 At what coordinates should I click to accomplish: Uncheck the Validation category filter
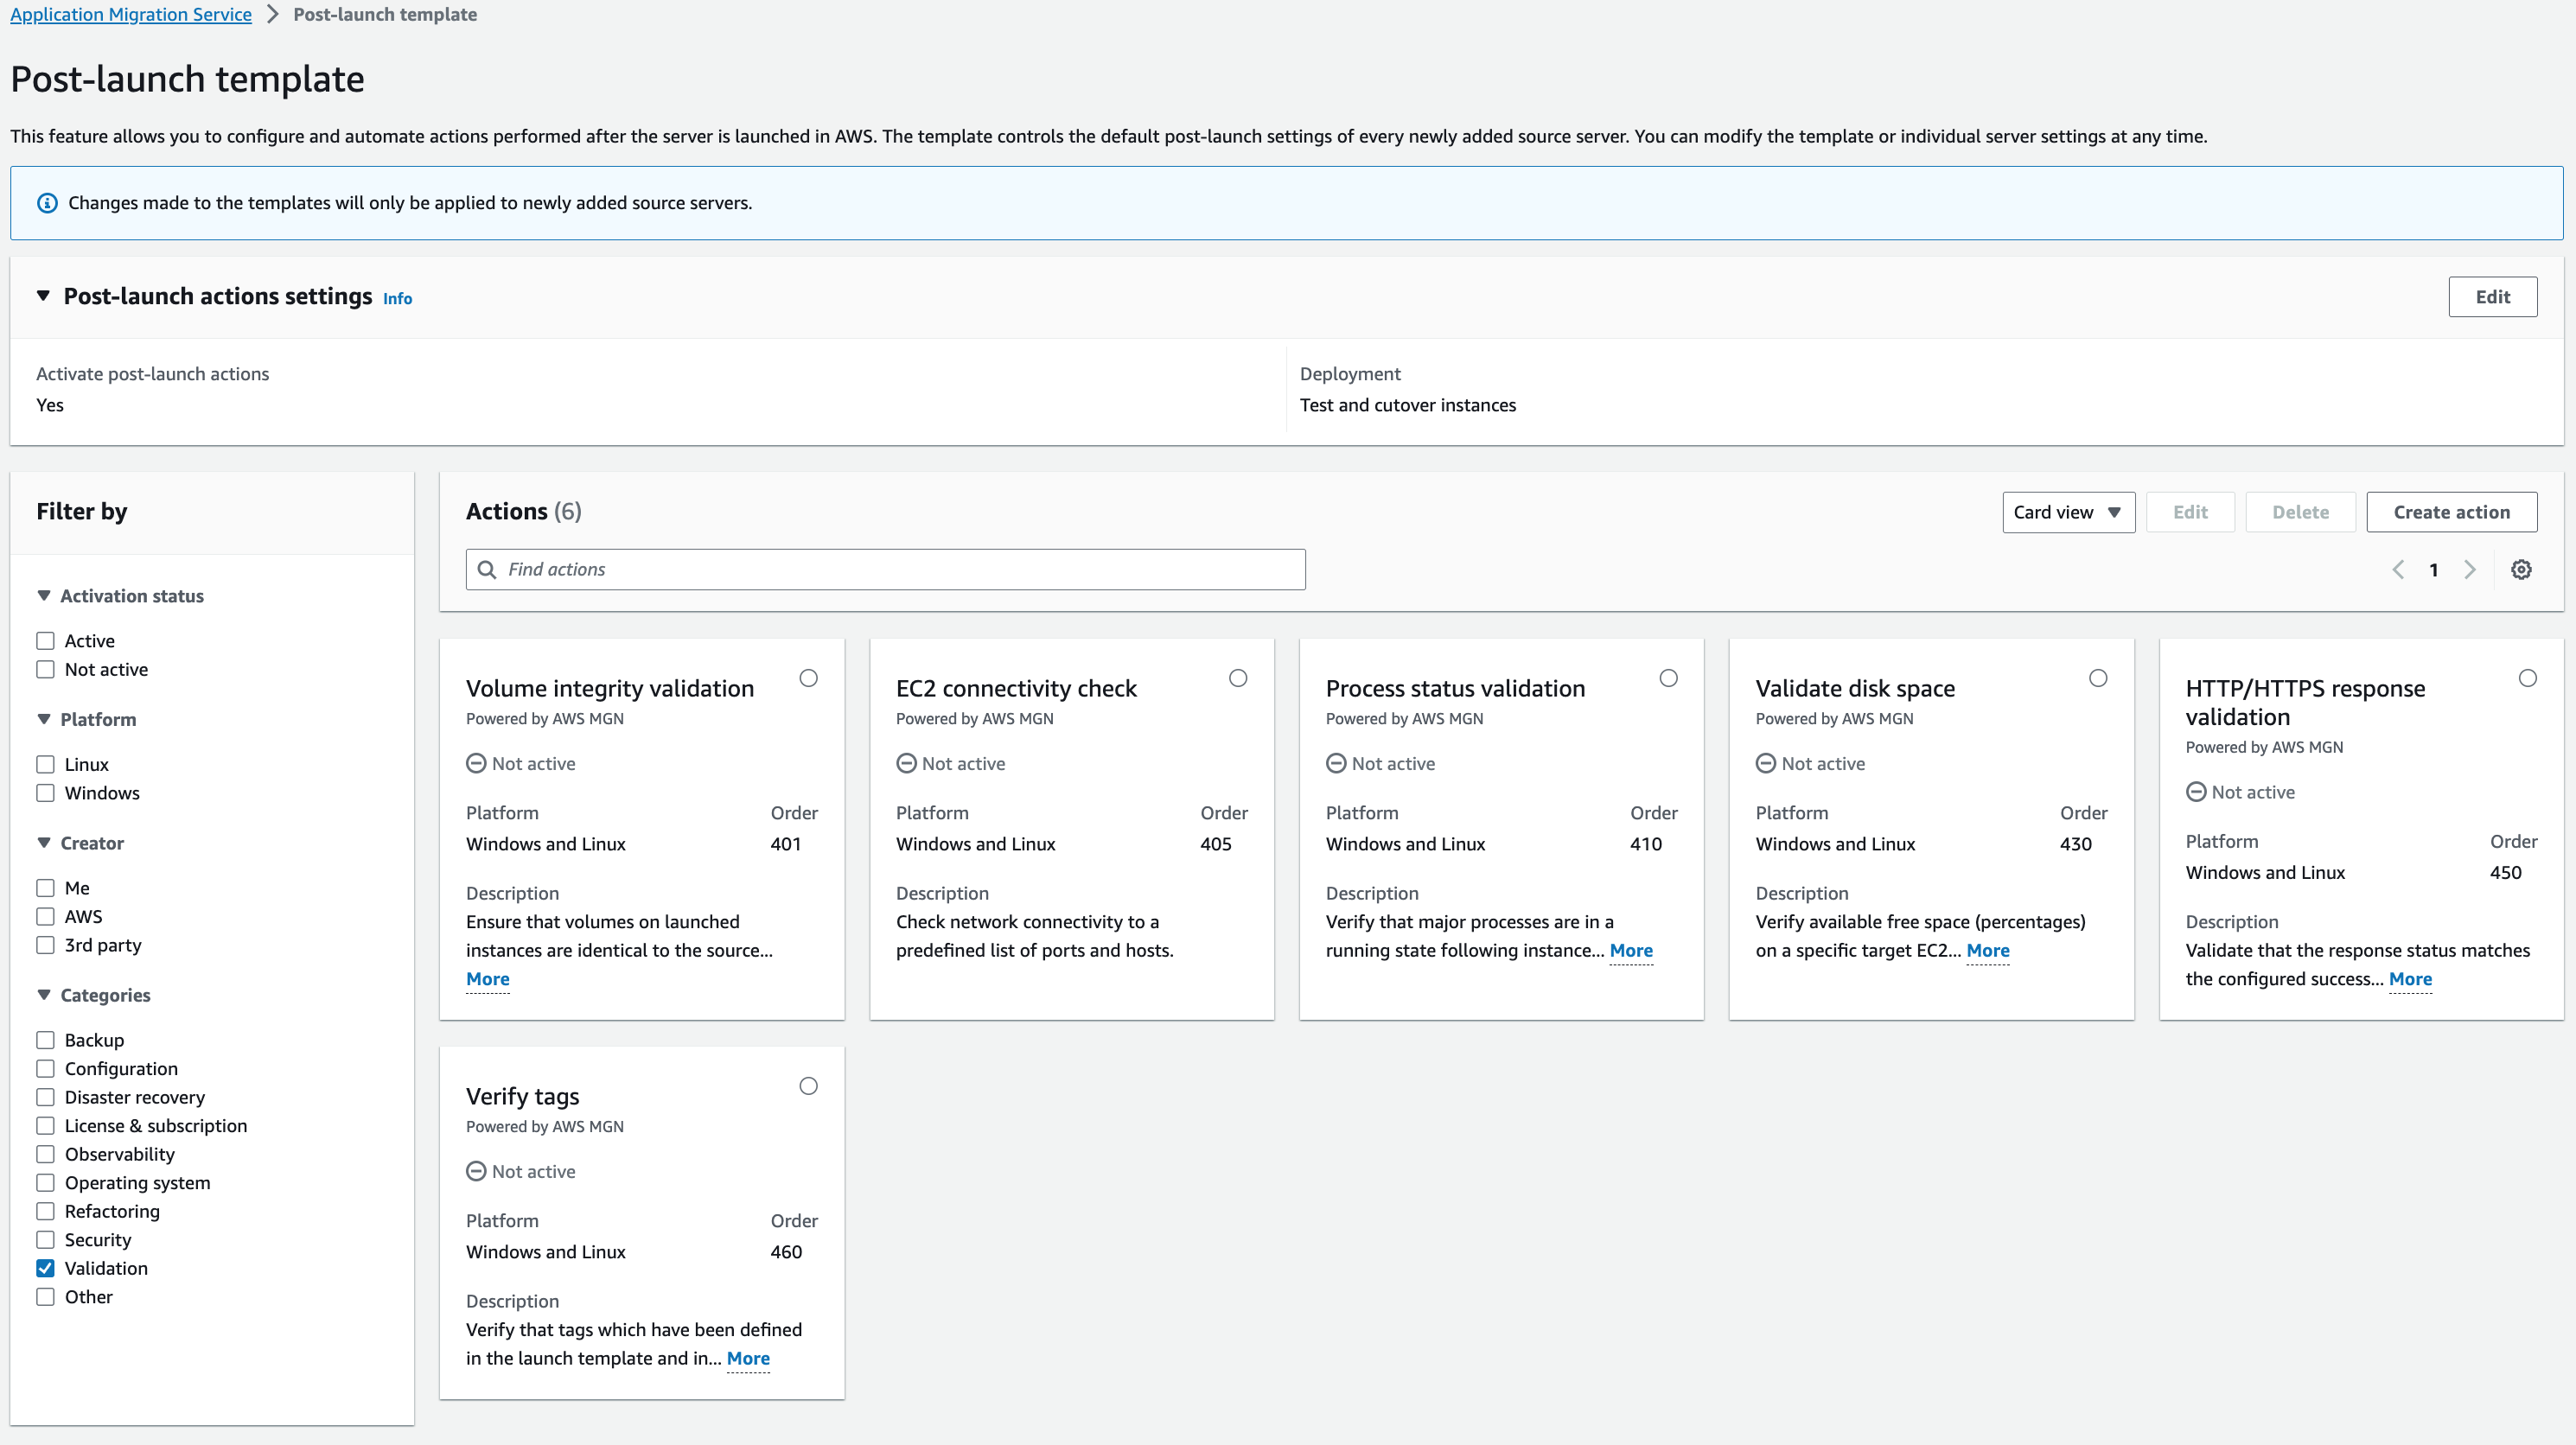coord(45,1268)
